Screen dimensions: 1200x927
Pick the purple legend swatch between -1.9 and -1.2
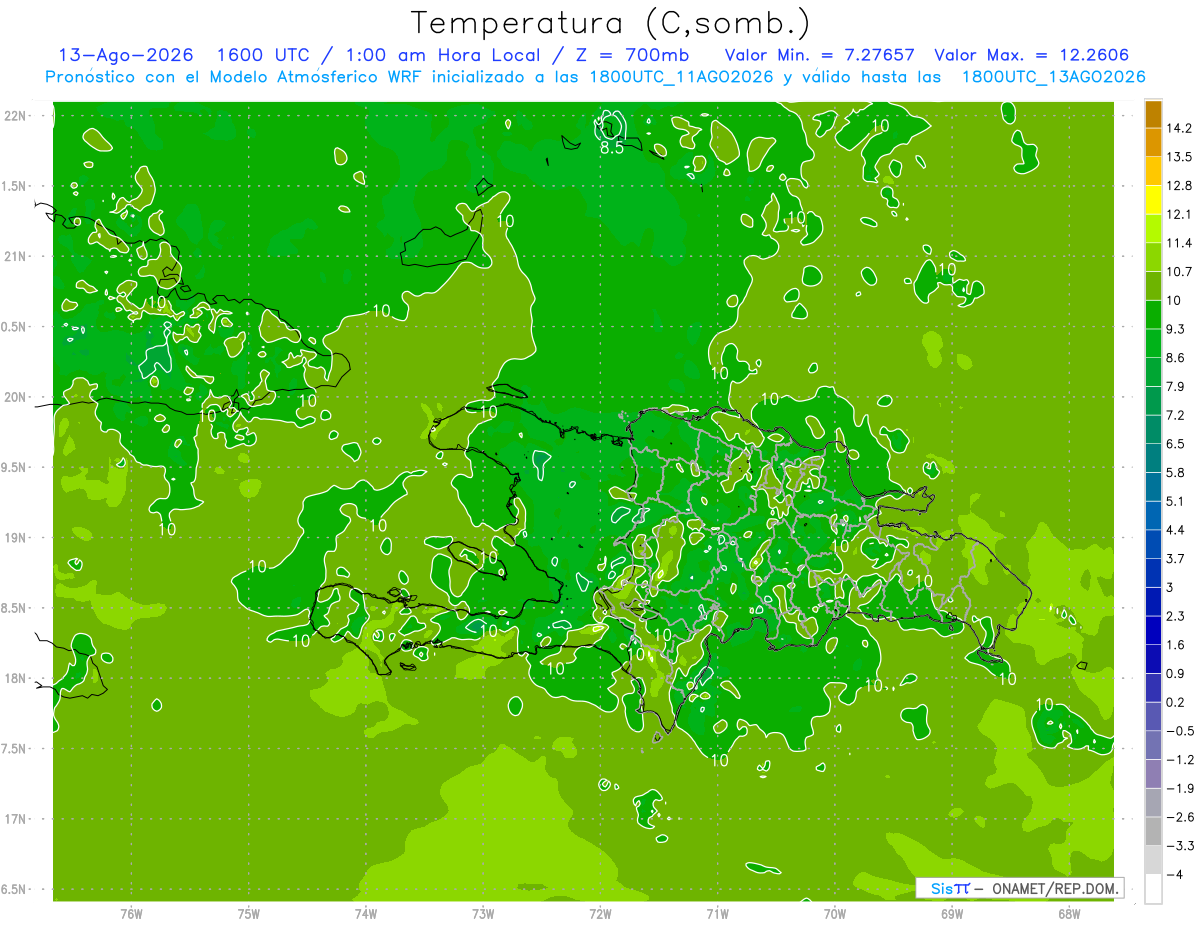(1153, 774)
